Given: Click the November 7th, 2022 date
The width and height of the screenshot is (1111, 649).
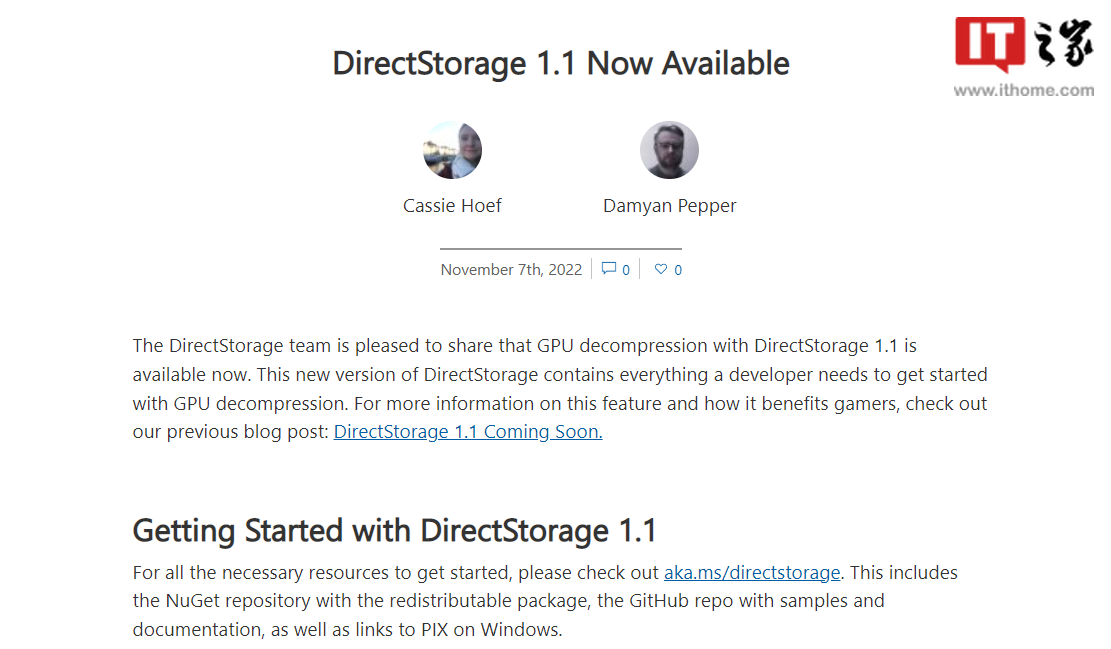Looking at the screenshot, I should coord(511,270).
